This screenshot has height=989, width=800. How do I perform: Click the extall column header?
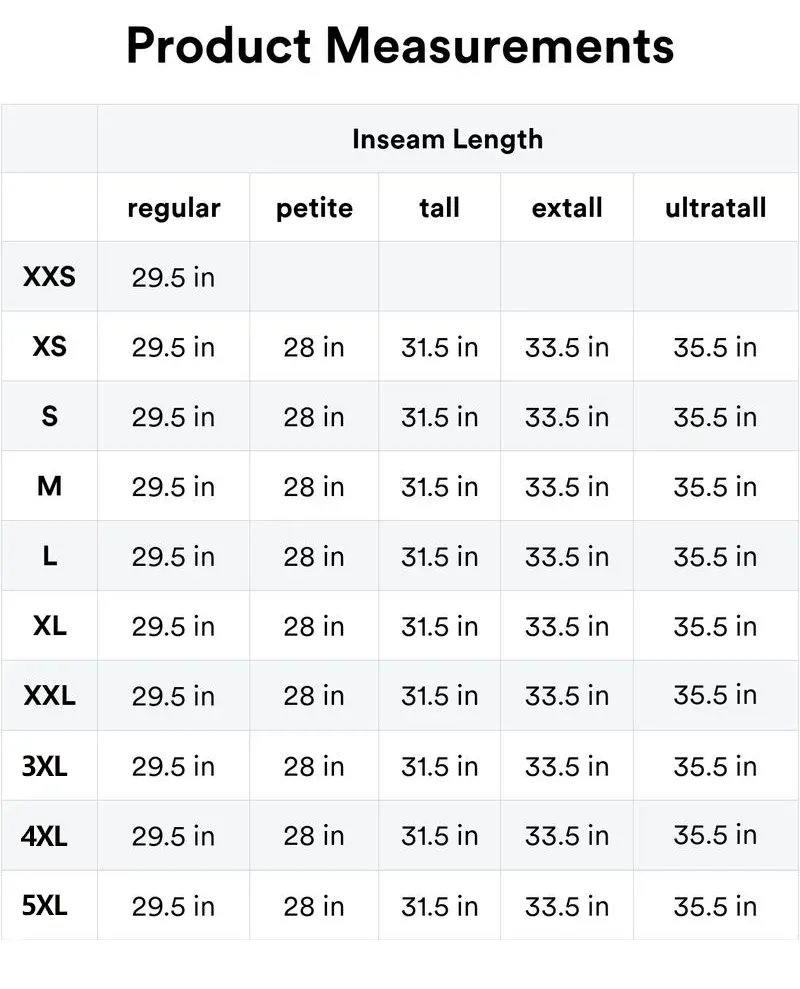click(567, 208)
